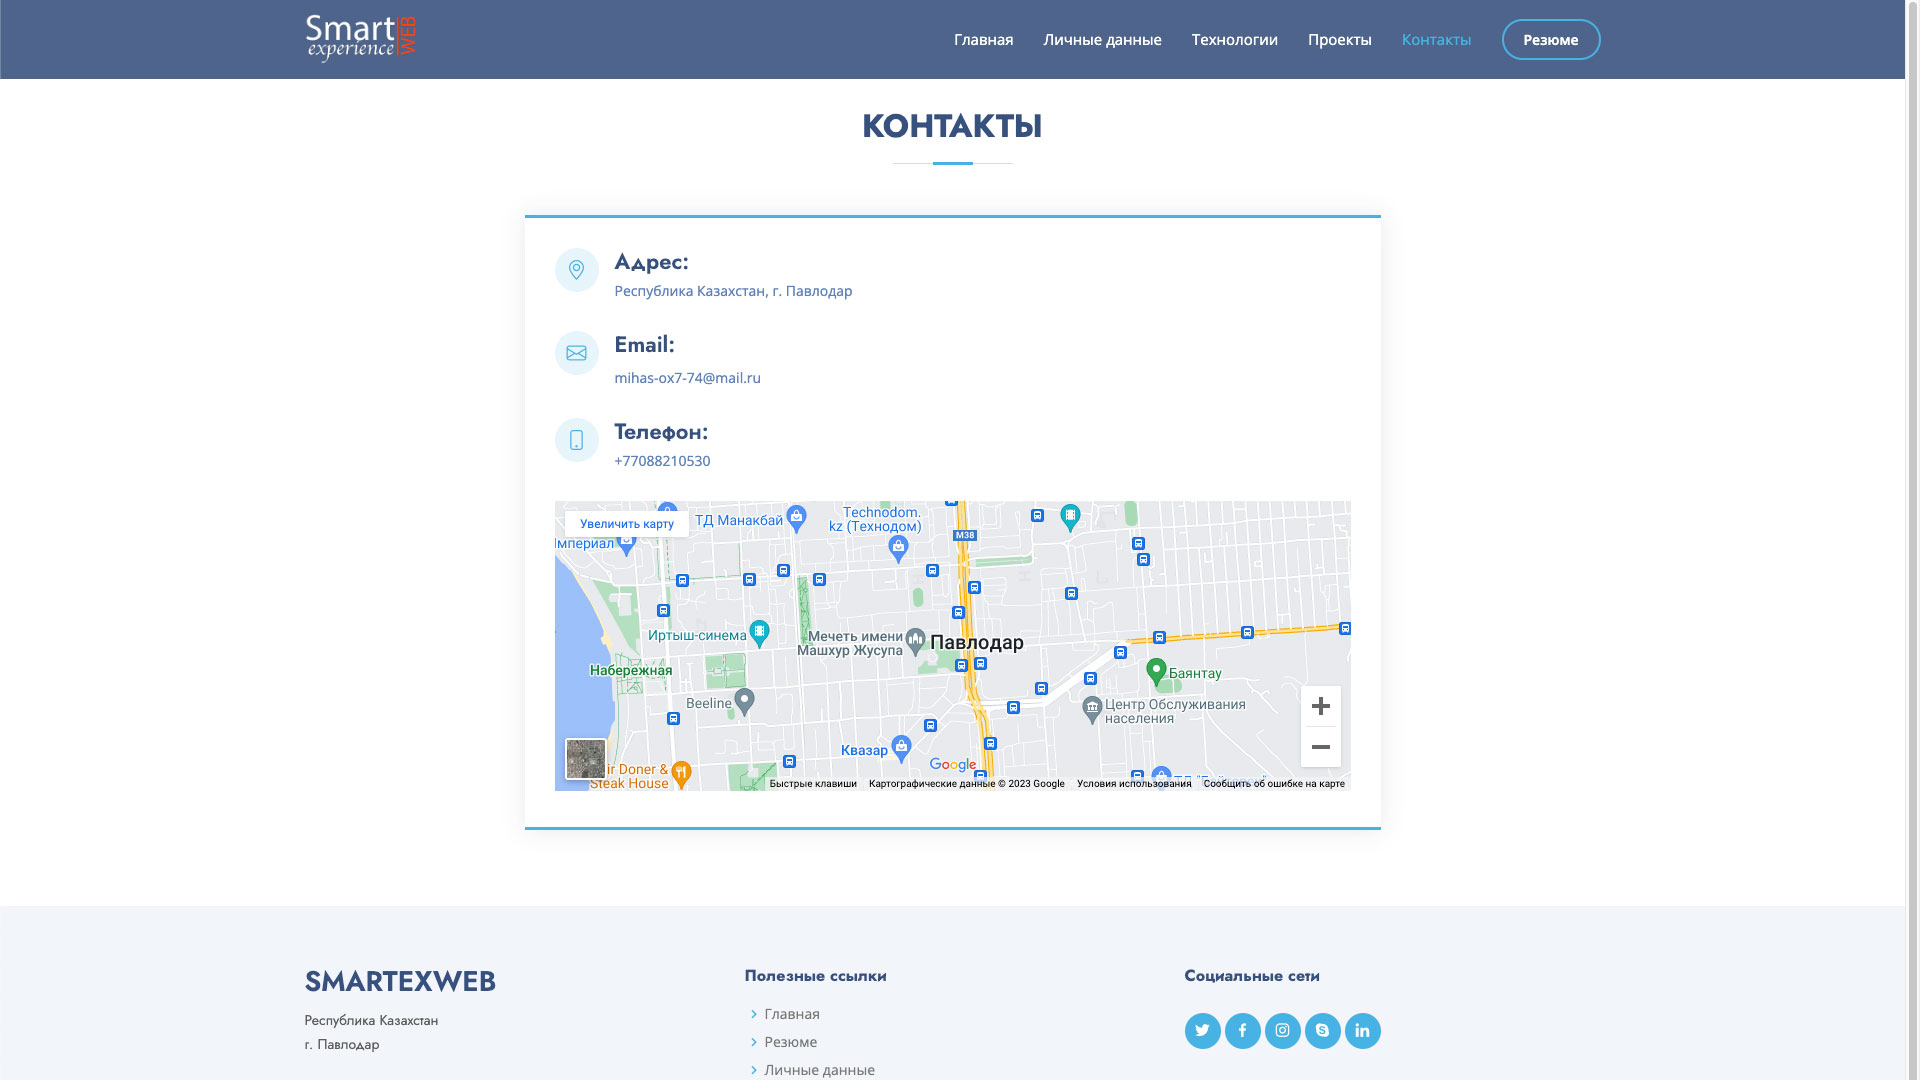Open Технологии menu item
The height and width of the screenshot is (1080, 1920).
click(x=1234, y=40)
